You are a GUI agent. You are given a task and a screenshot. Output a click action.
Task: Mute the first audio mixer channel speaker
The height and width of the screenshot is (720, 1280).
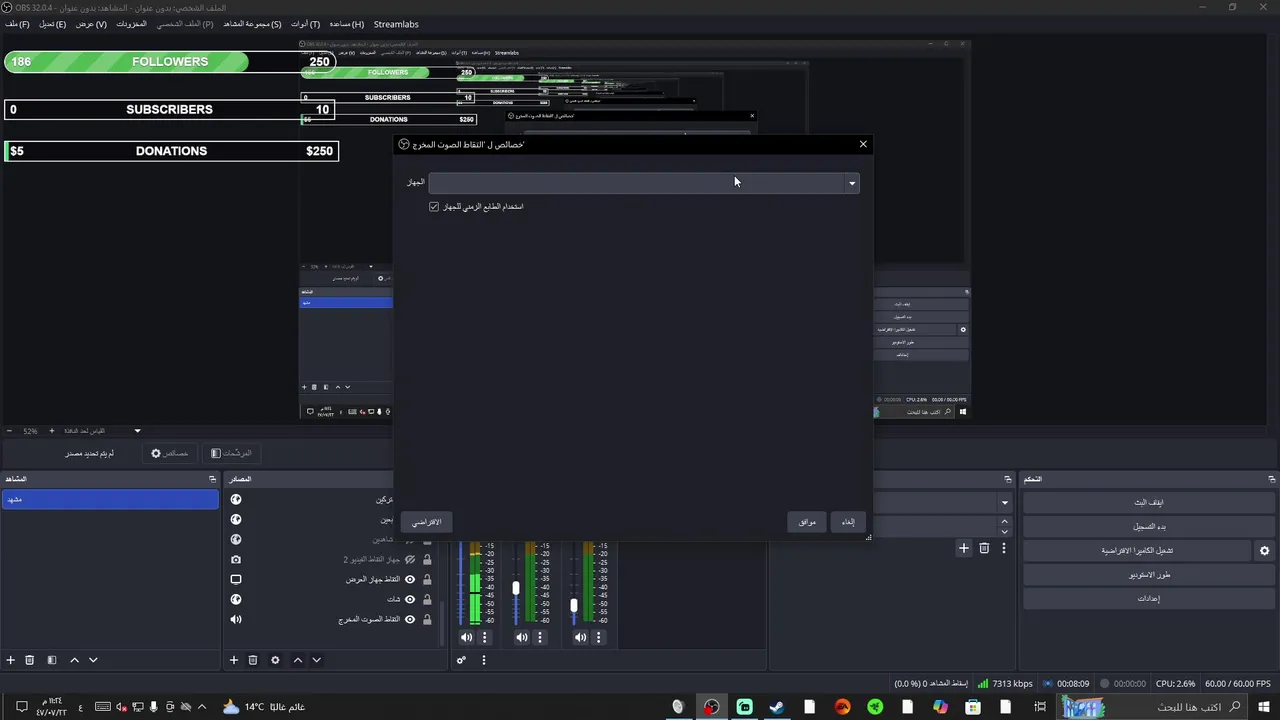click(x=466, y=637)
